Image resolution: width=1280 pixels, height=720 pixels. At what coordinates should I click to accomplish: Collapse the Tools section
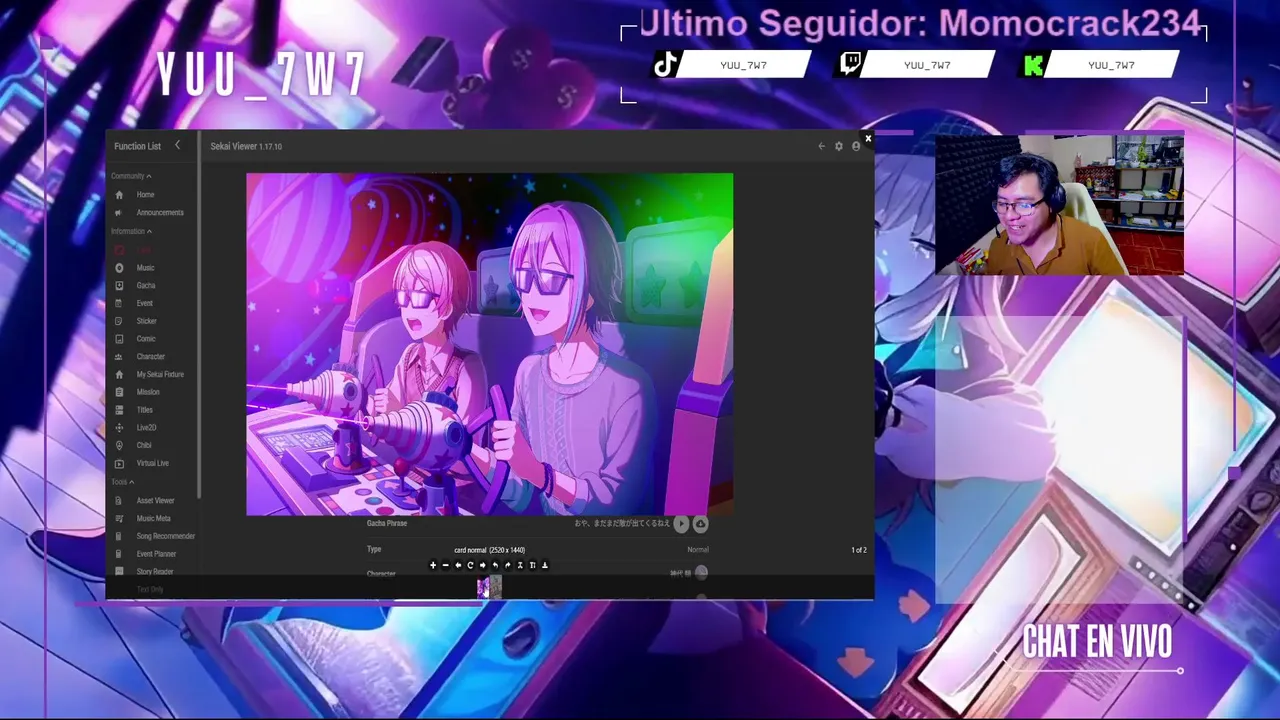pos(122,482)
